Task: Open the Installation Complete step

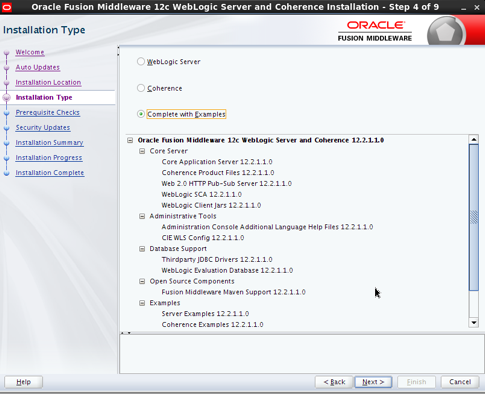Action: click(x=50, y=172)
